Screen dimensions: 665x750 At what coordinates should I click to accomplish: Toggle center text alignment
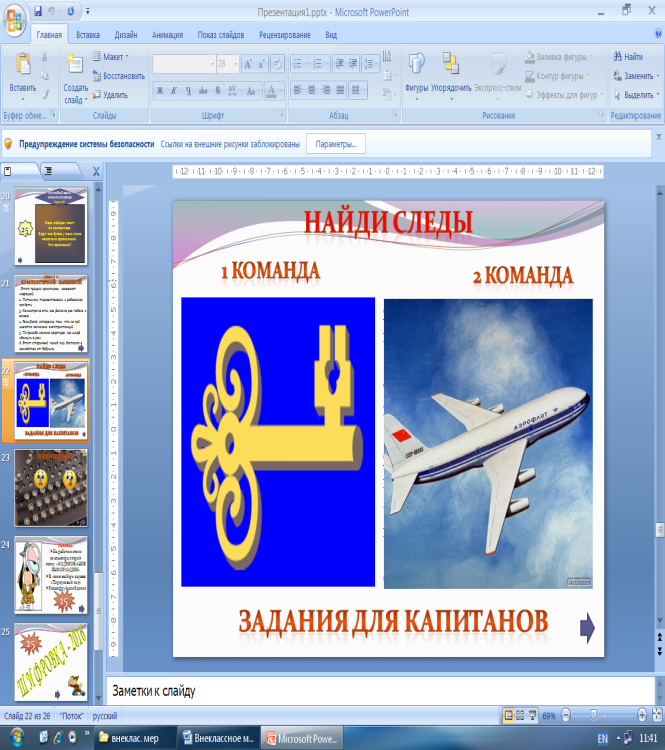(x=311, y=90)
